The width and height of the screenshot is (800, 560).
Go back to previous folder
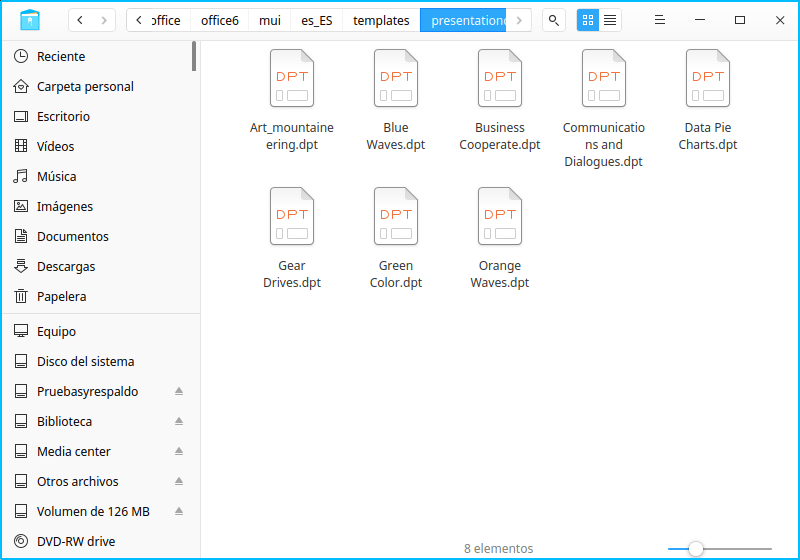80,20
